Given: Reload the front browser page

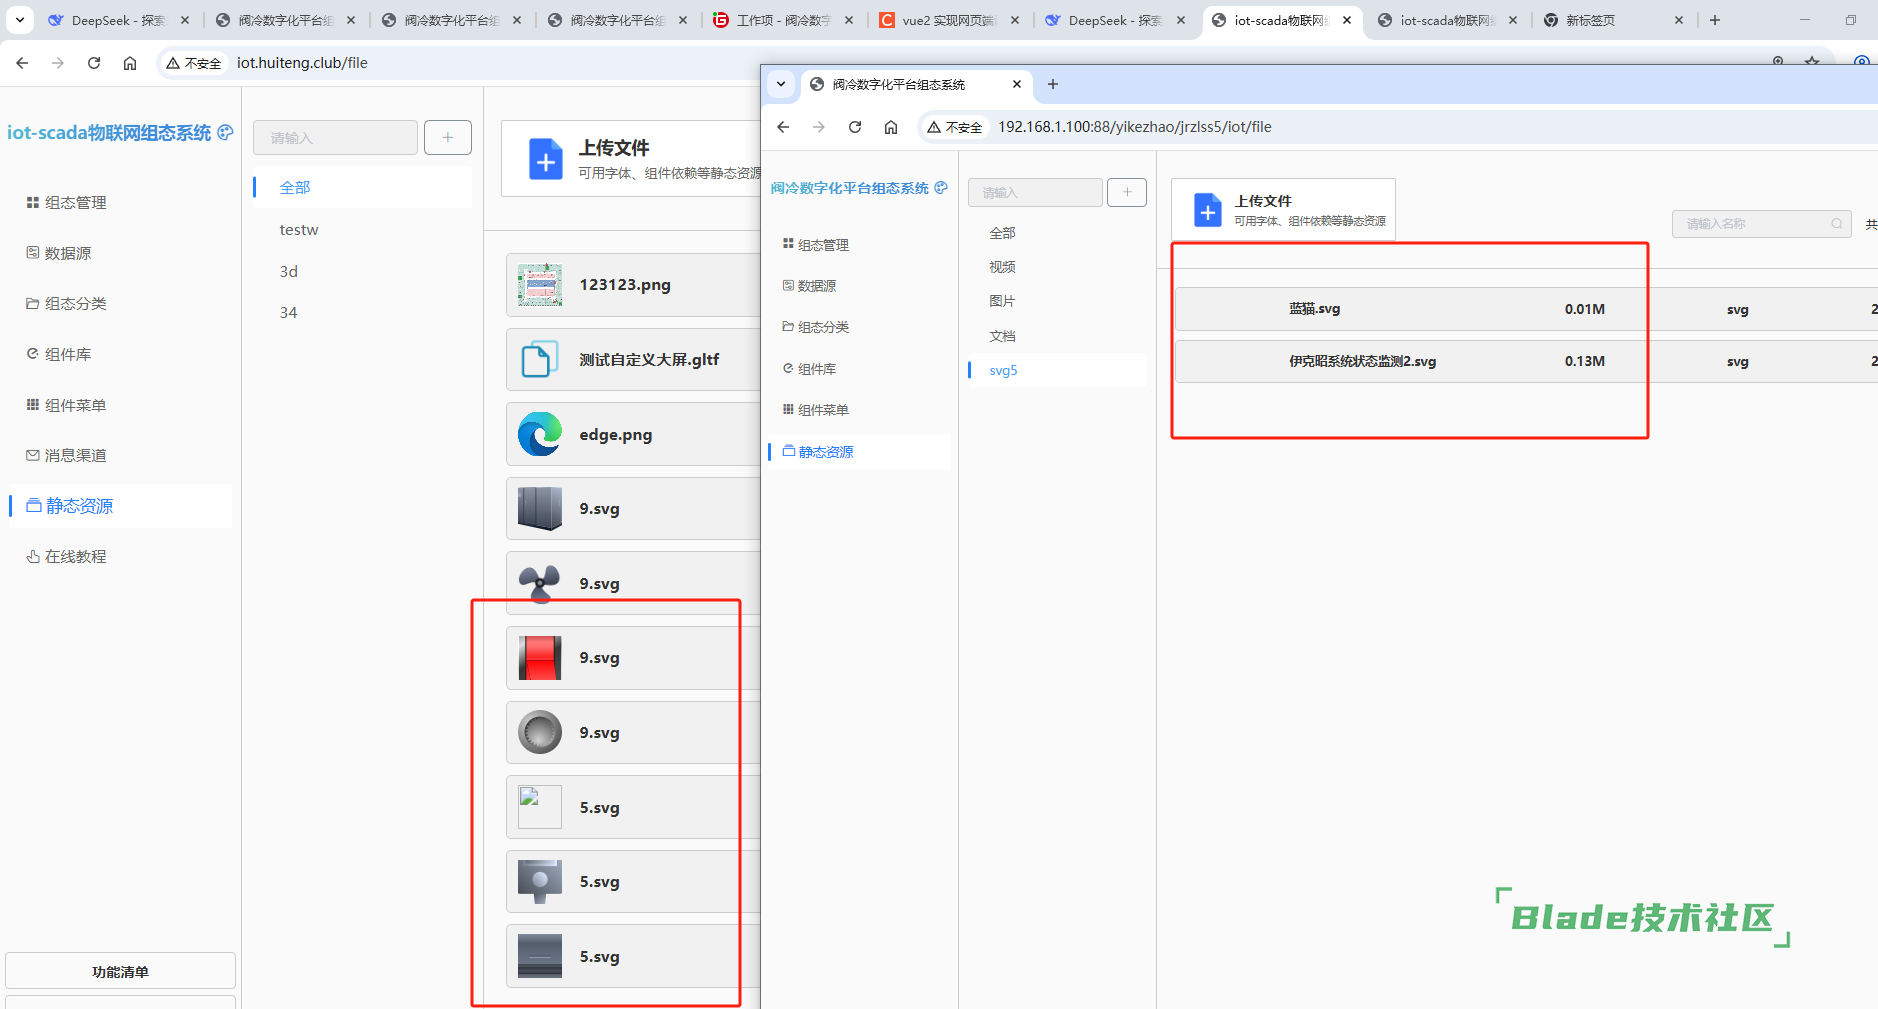Looking at the screenshot, I should point(855,127).
